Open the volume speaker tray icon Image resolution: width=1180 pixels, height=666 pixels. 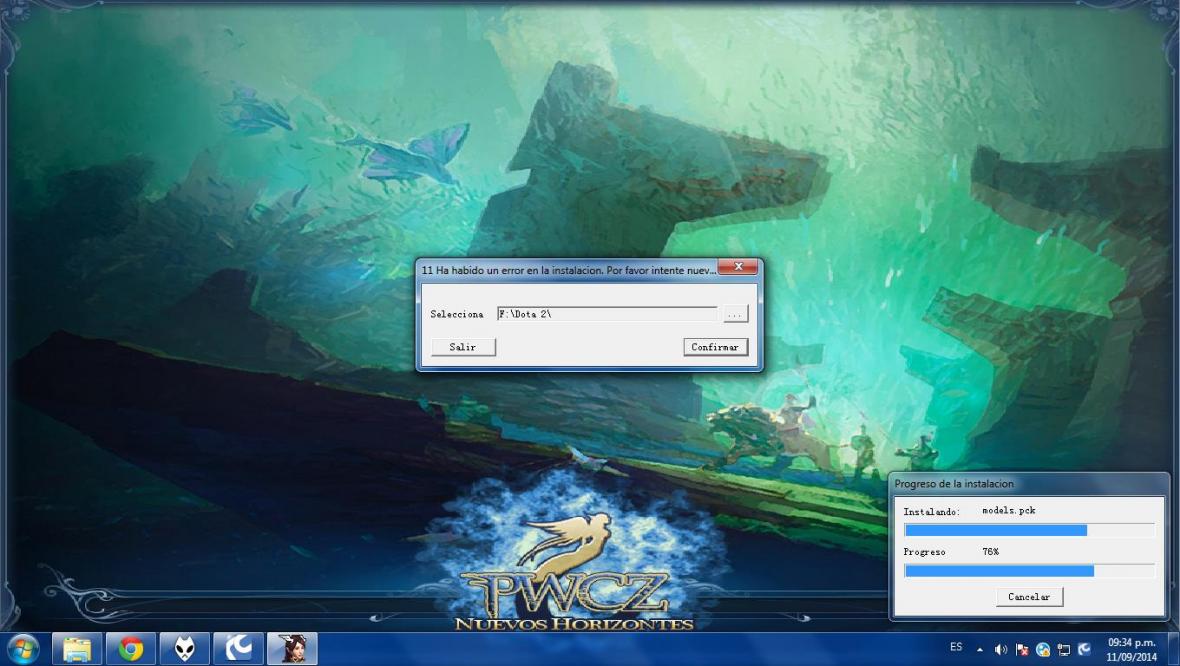point(1000,649)
